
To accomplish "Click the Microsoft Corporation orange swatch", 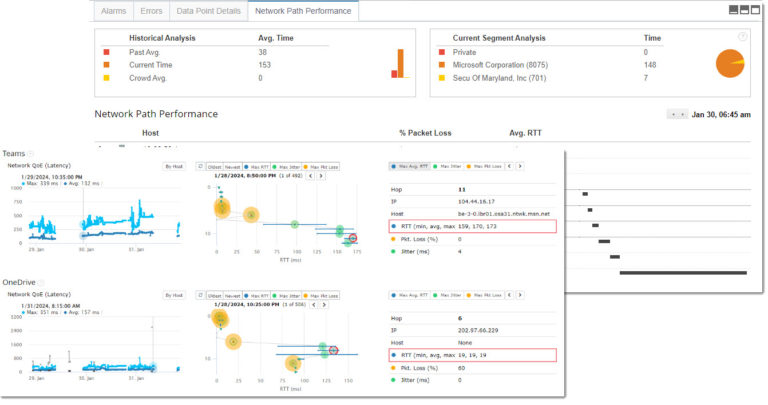I will [442, 65].
